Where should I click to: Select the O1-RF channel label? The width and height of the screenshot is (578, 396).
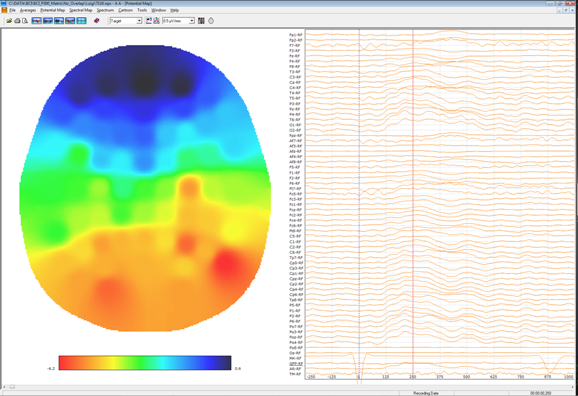295,125
